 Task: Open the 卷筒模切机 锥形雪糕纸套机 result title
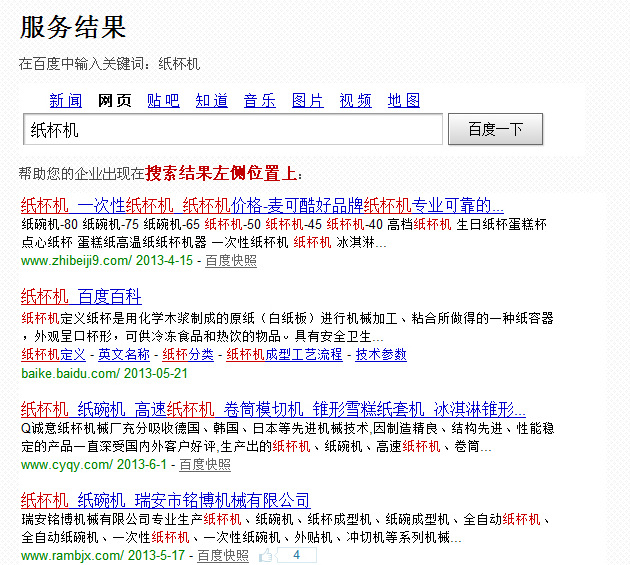coord(273,409)
